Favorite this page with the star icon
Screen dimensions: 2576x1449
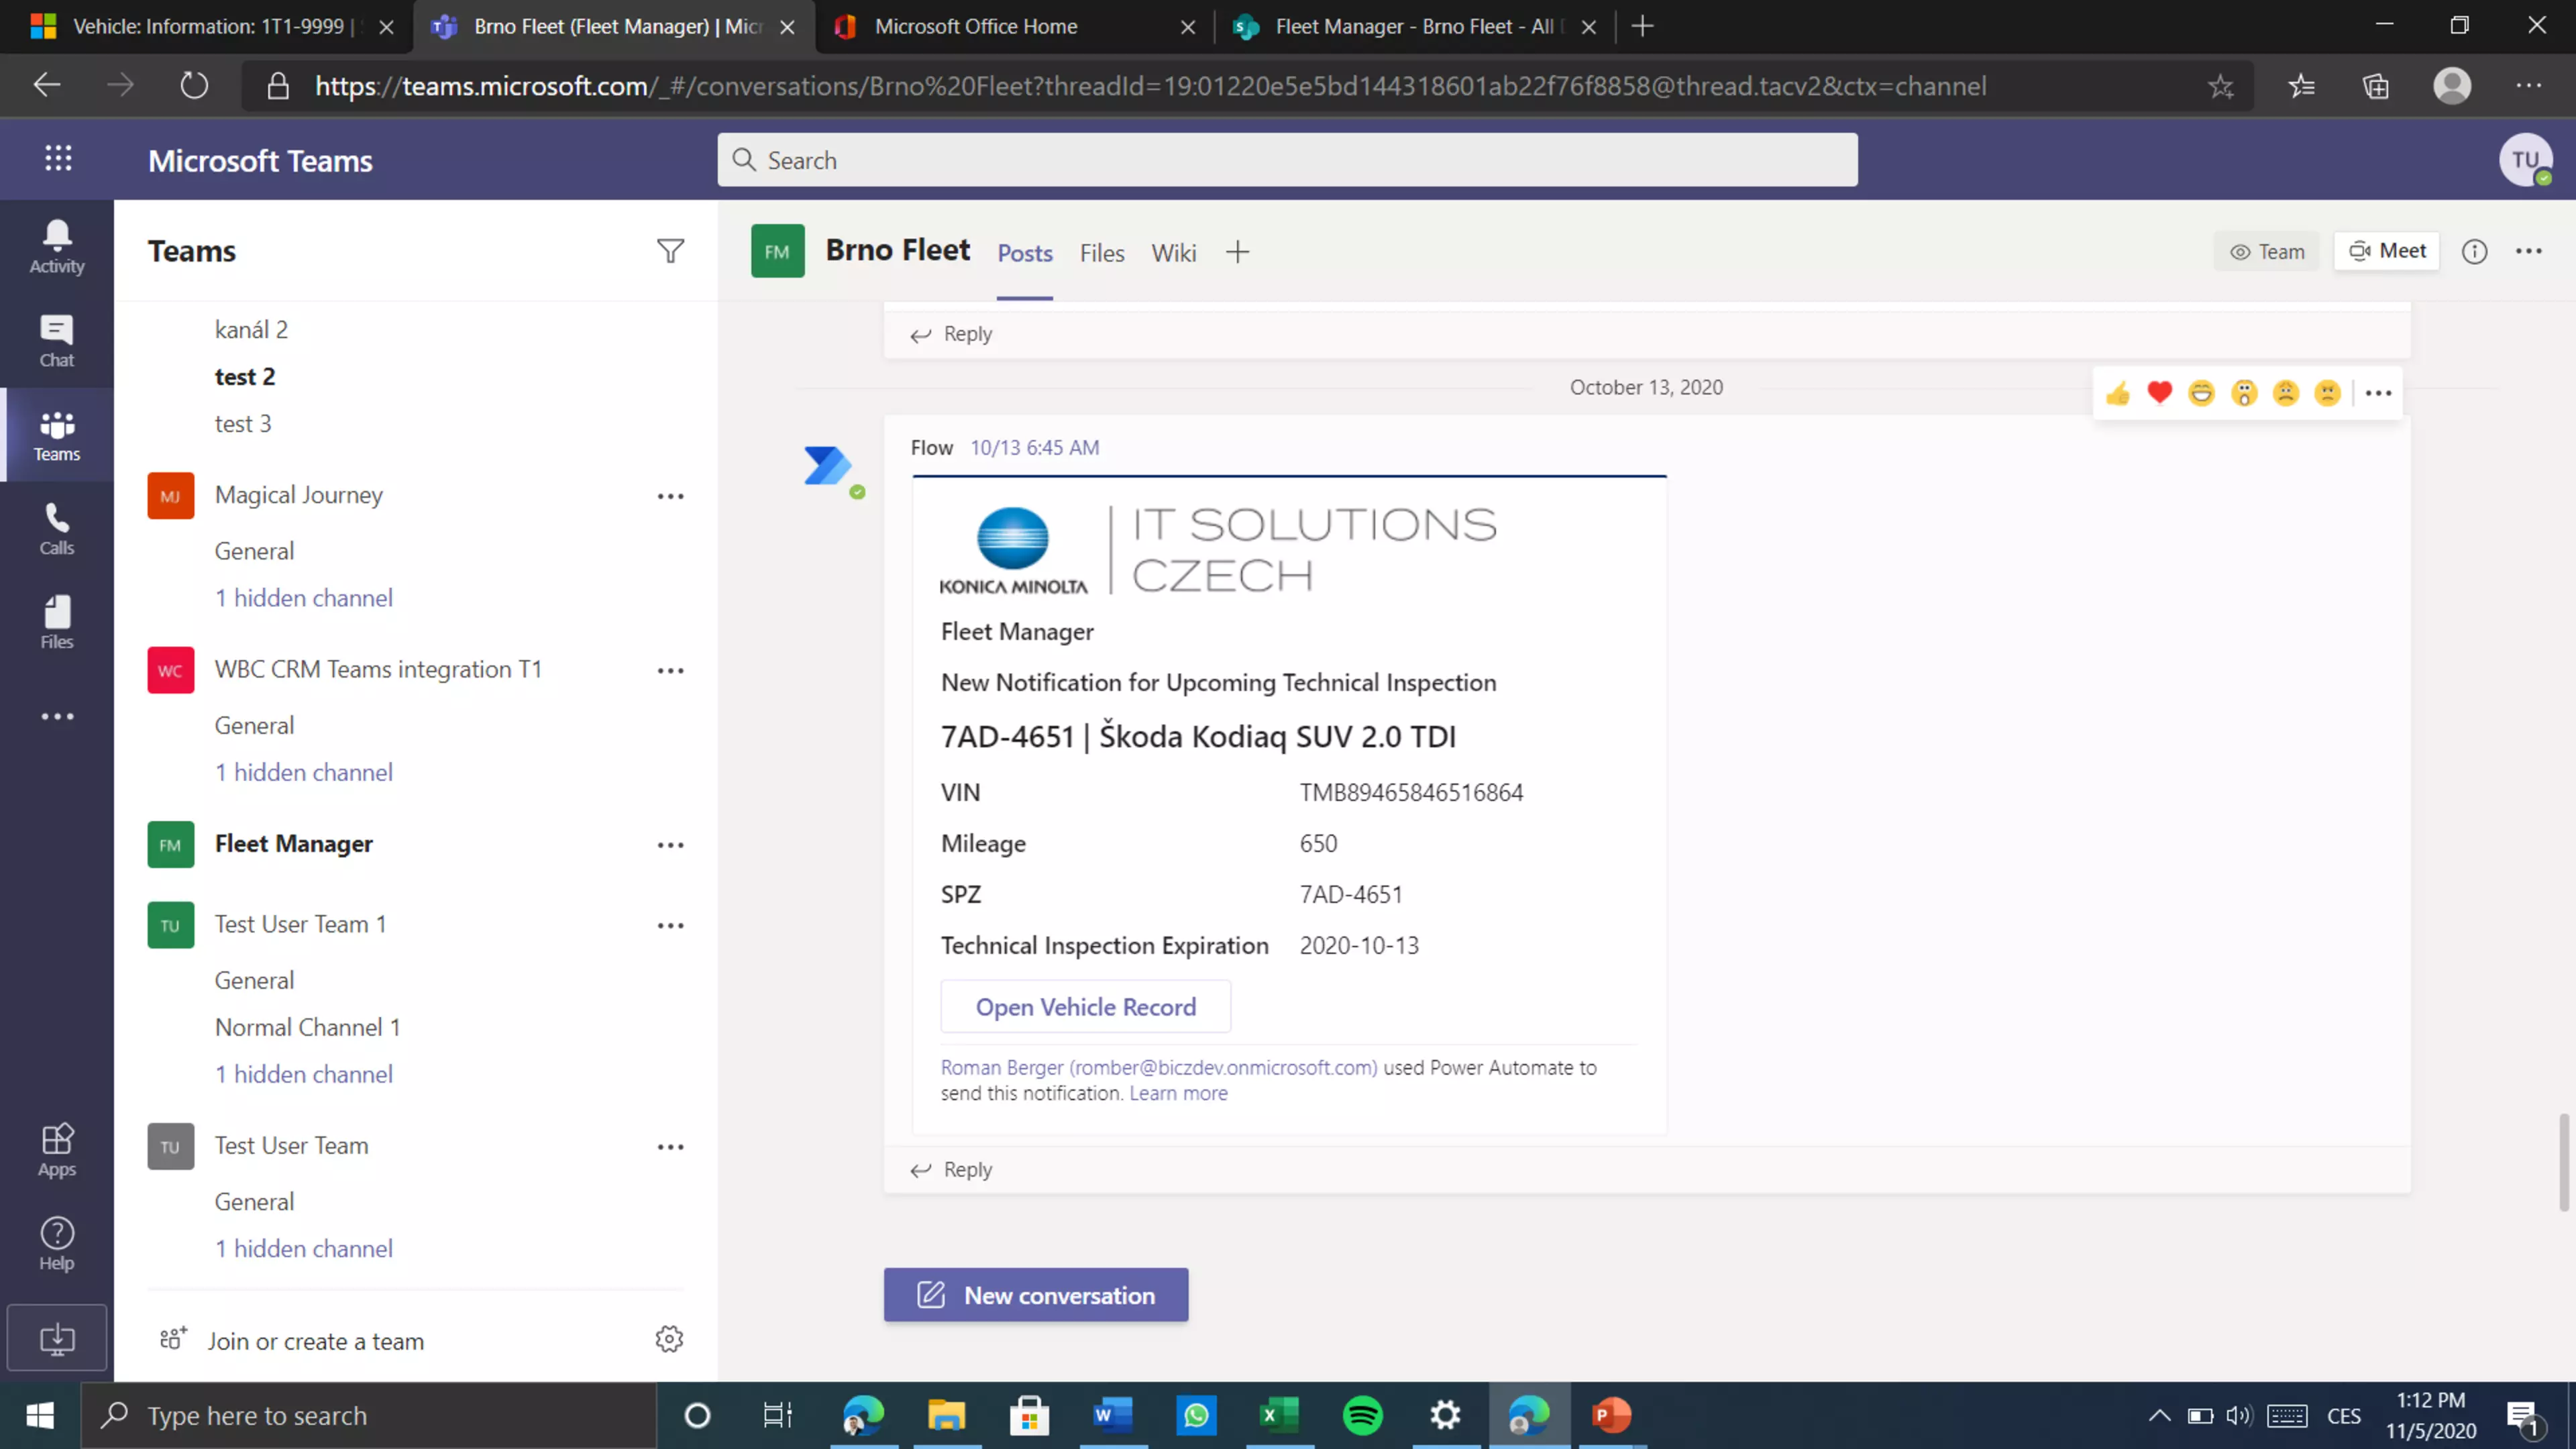(2220, 86)
